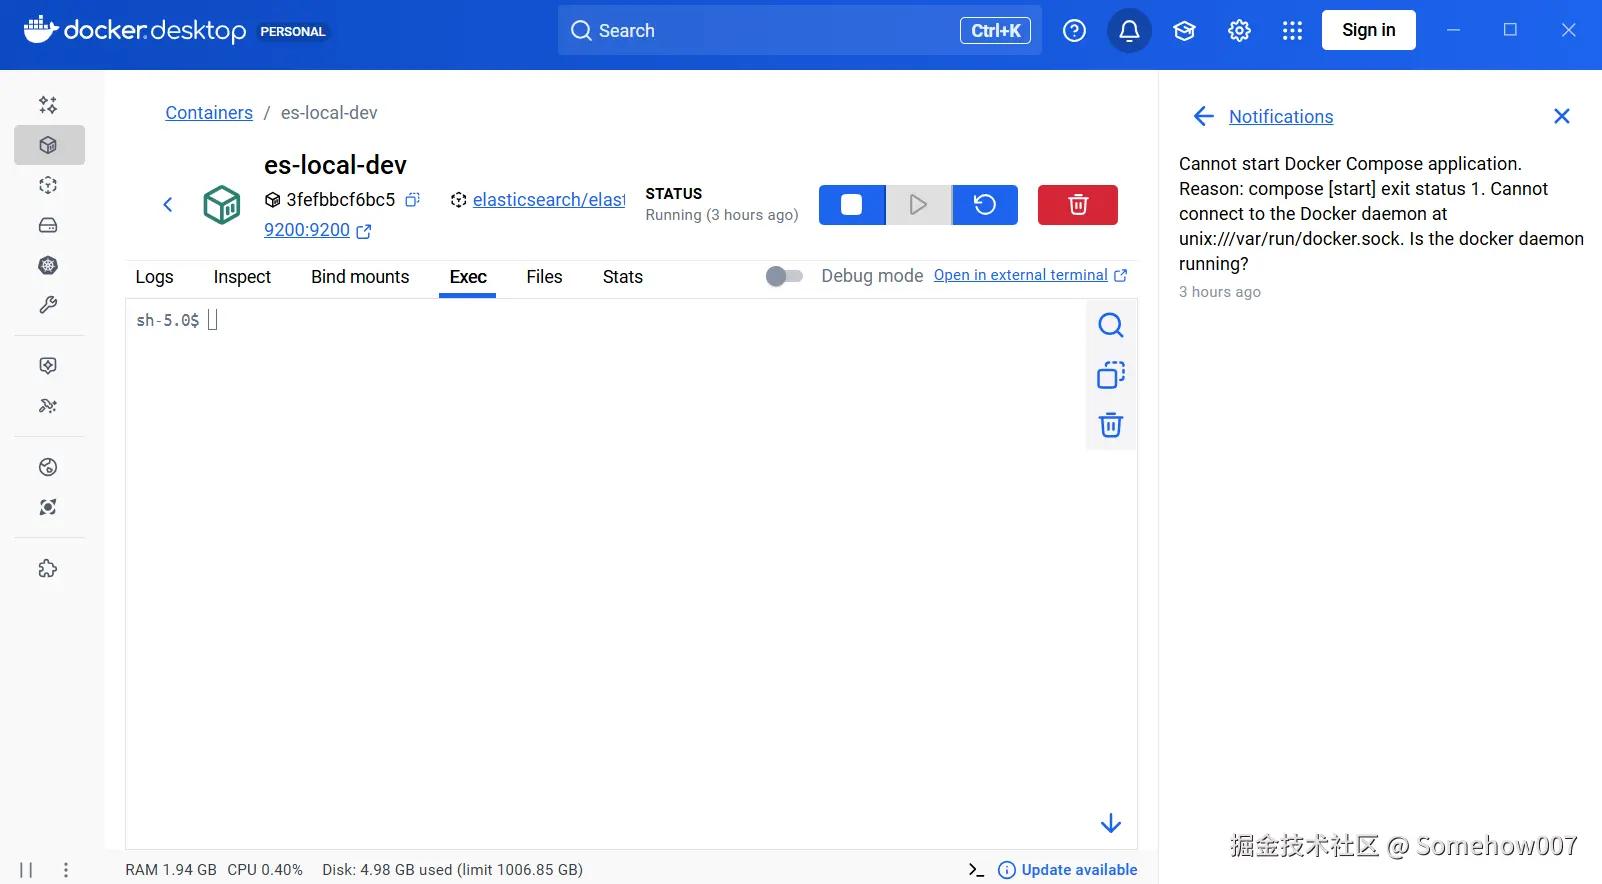Open the help question mark icon
Screen dimensions: 1602x884
pos(1074,31)
